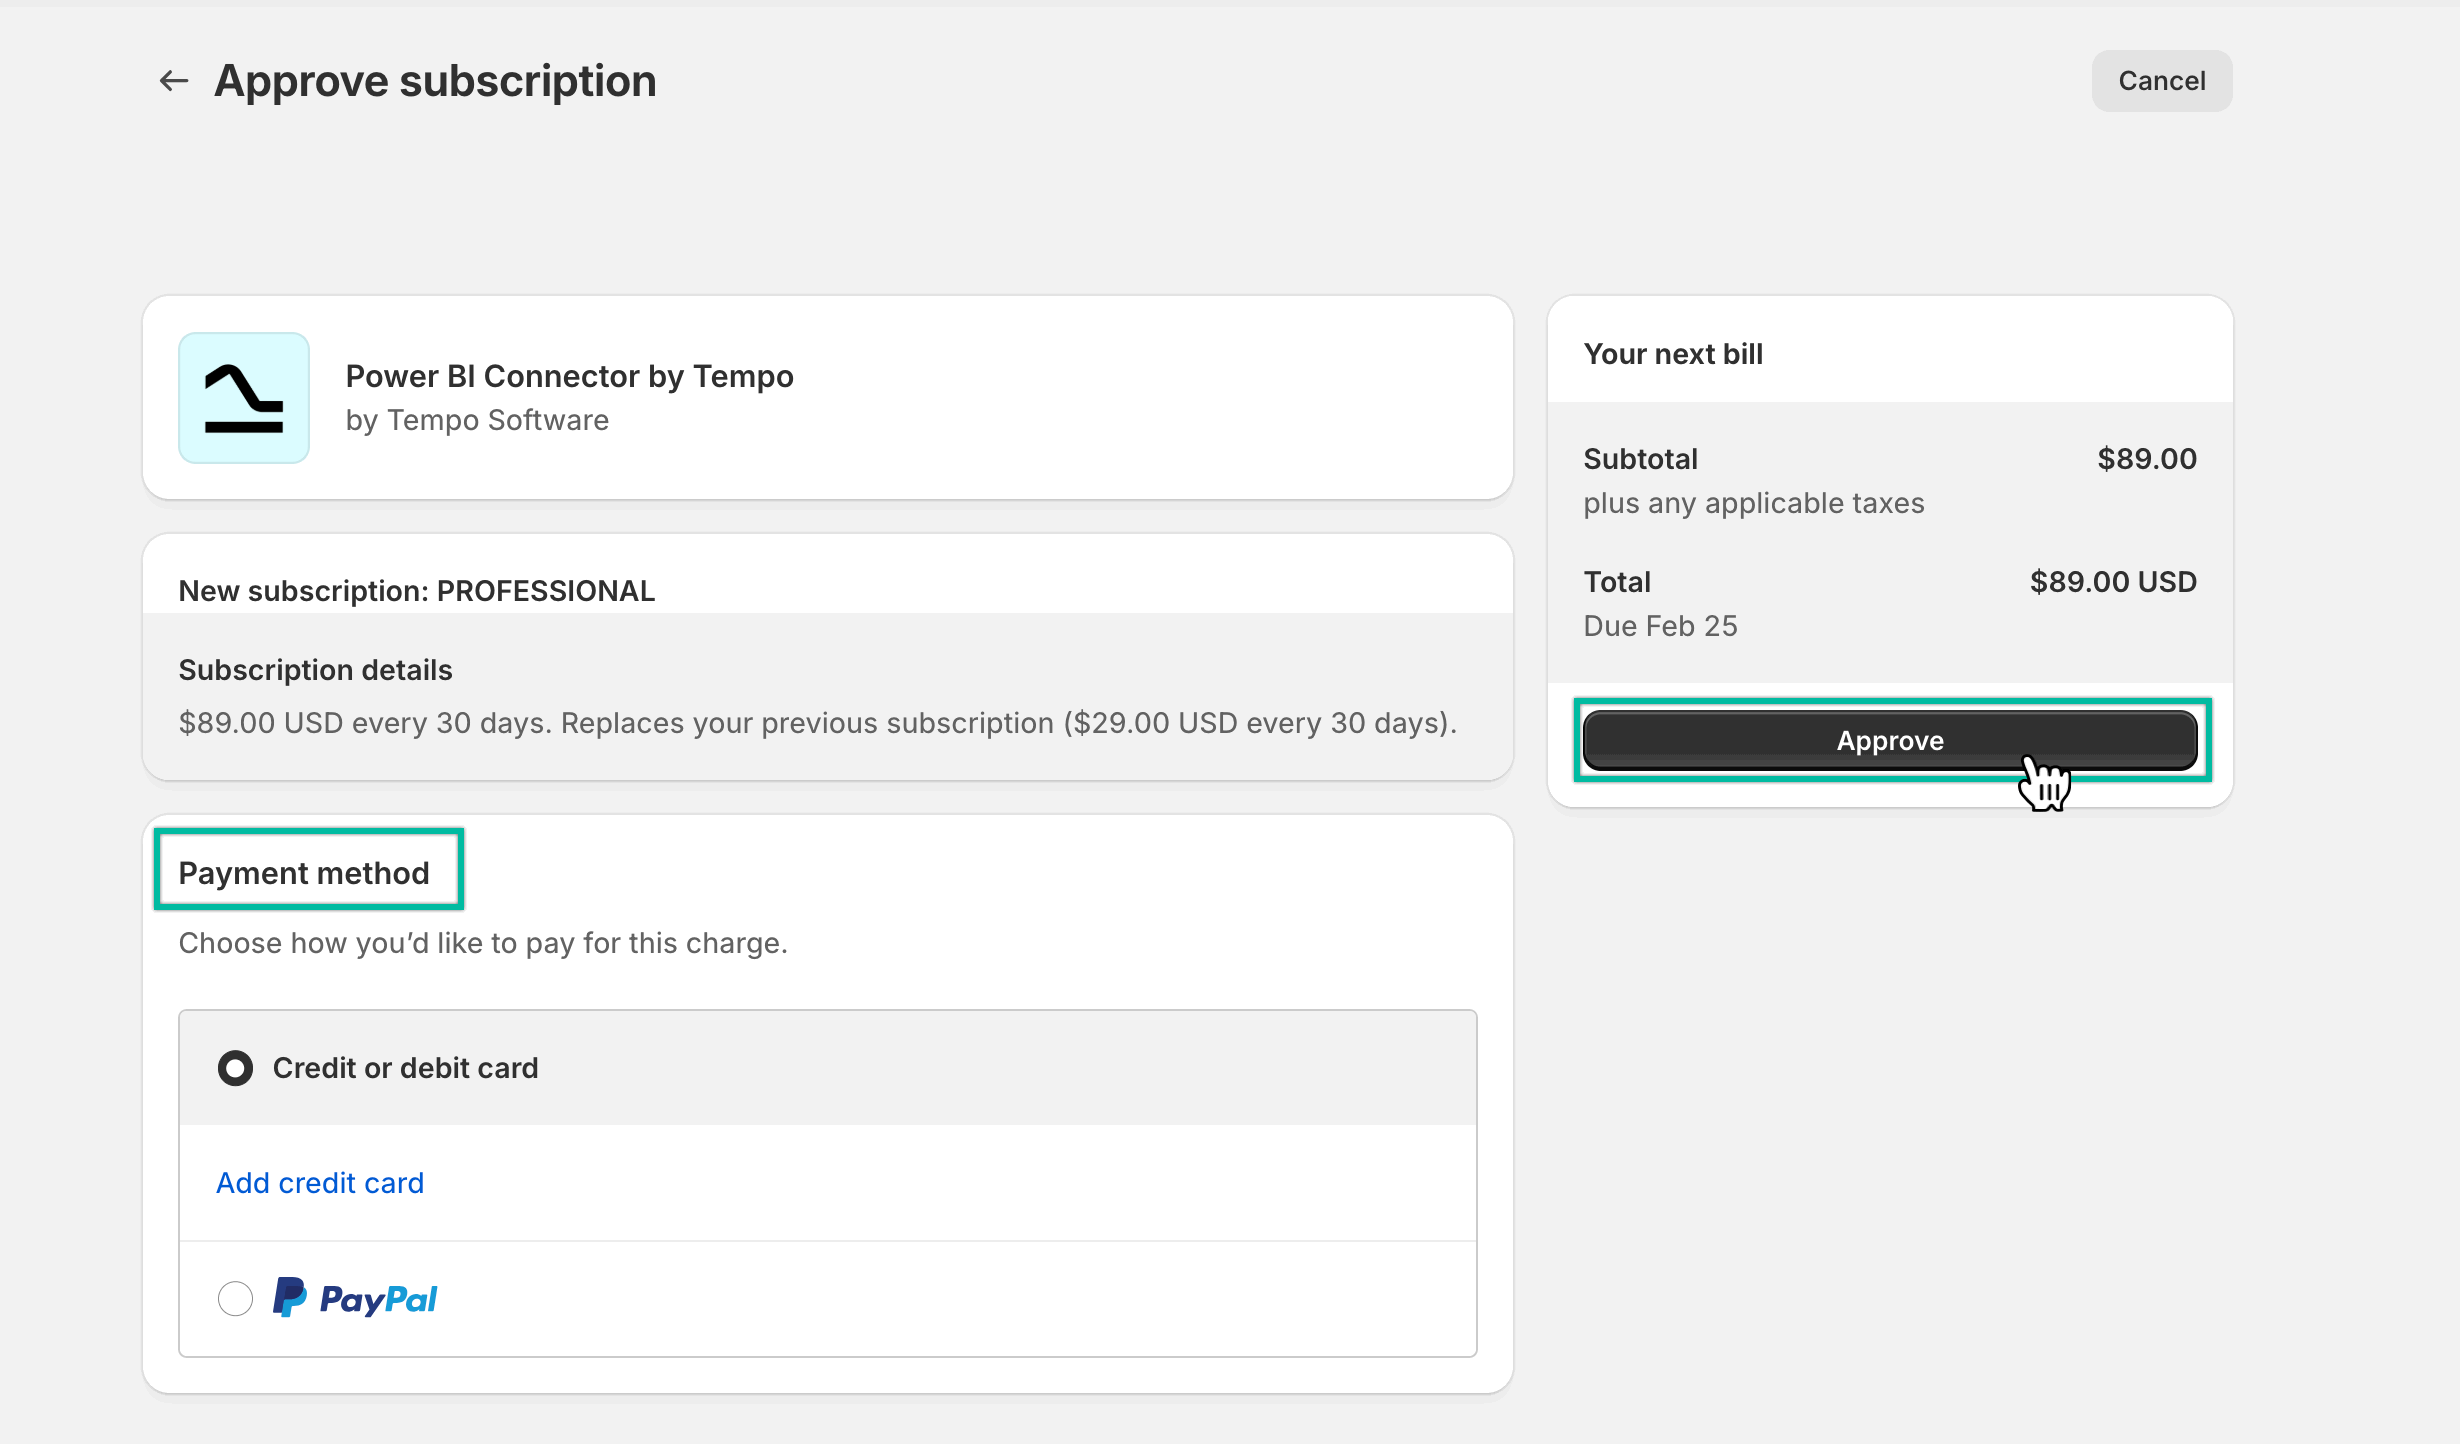Choose the unselected PayPal radio circle
The image size is (2460, 1444).
(x=235, y=1297)
